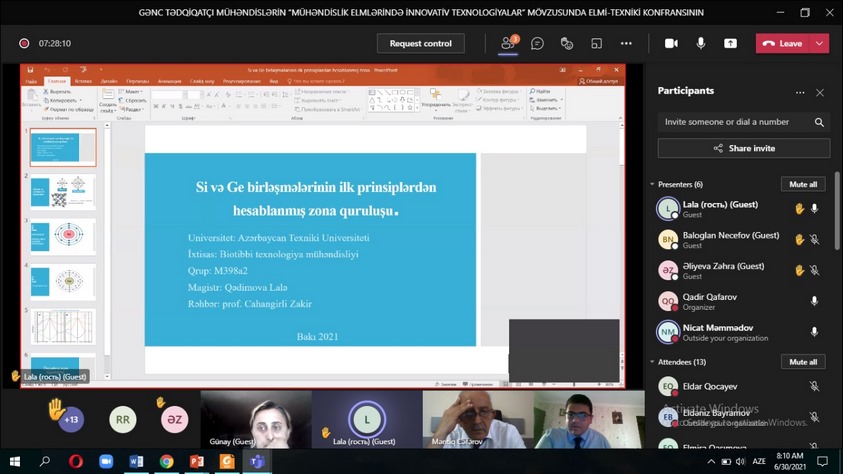This screenshot has width=843, height=474.
Task: Toggle the camera on or off
Action: 671,44
